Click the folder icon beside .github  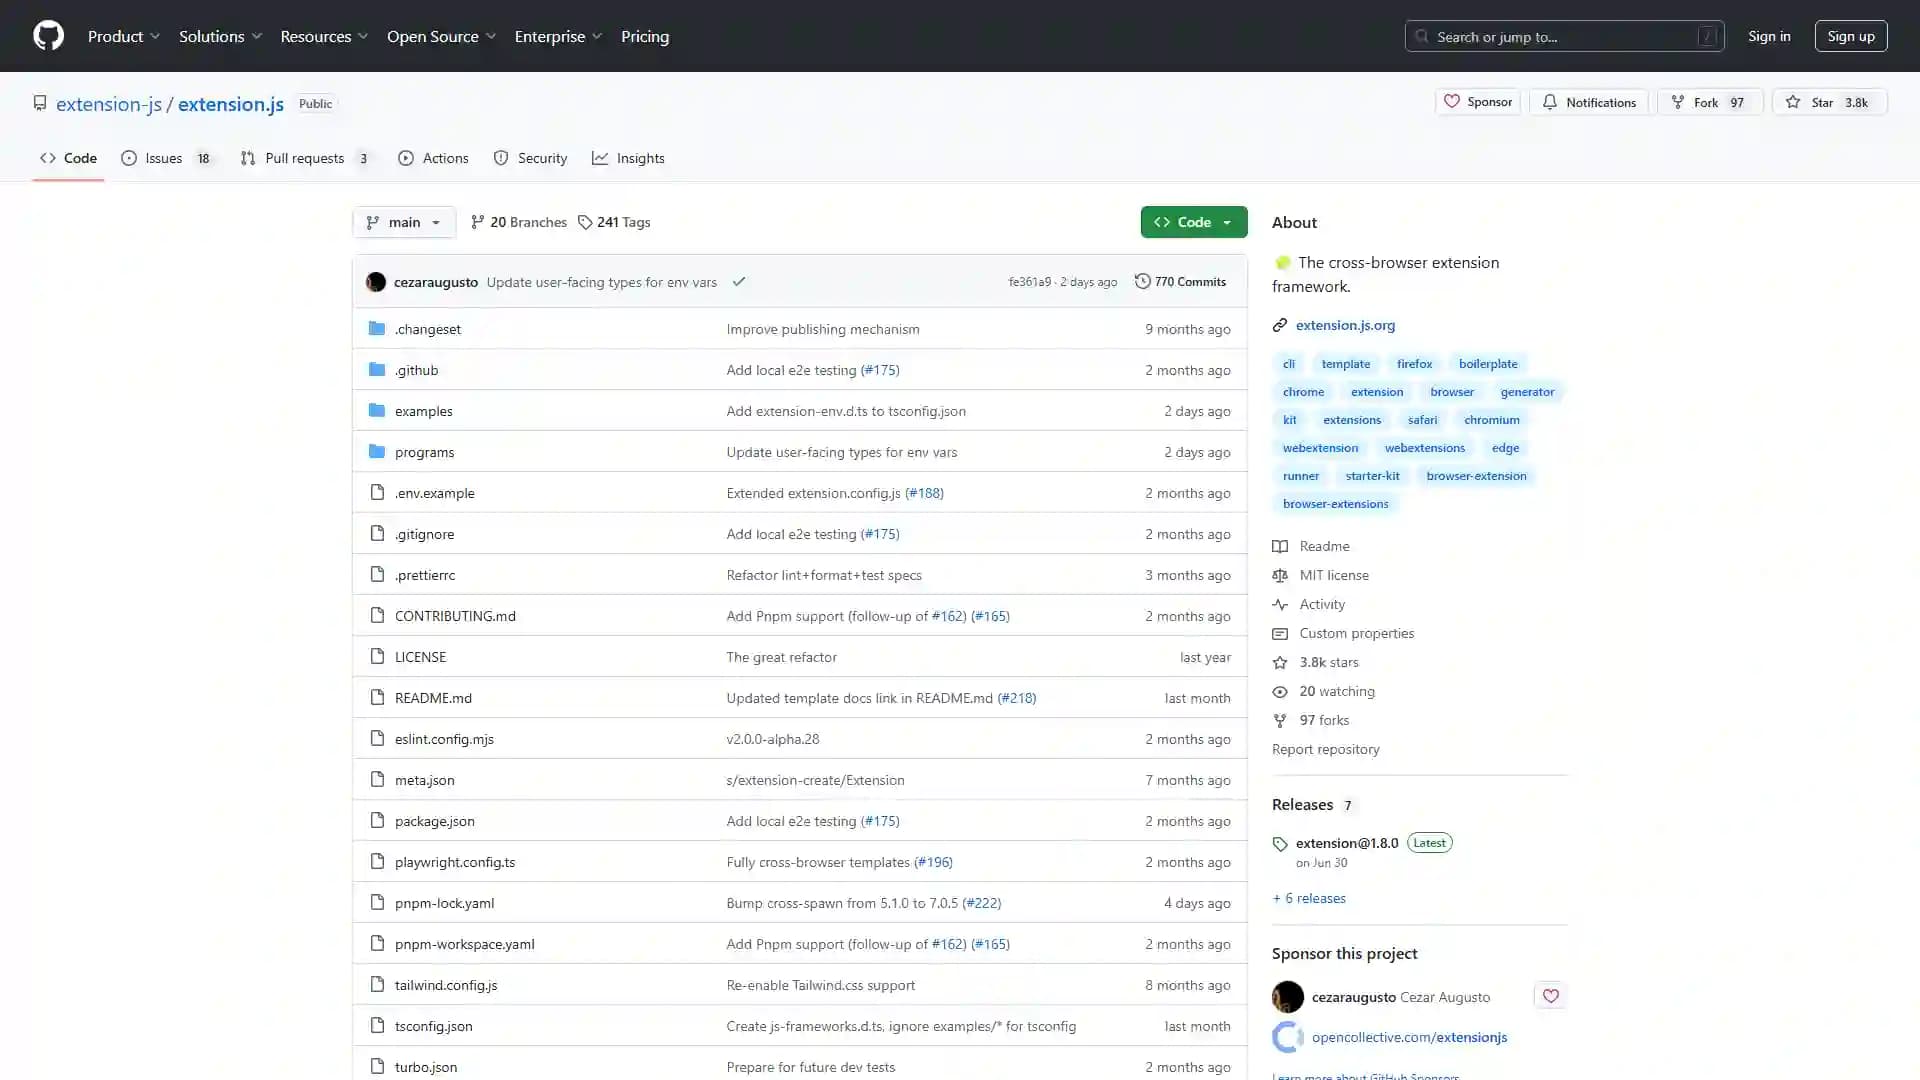point(377,369)
